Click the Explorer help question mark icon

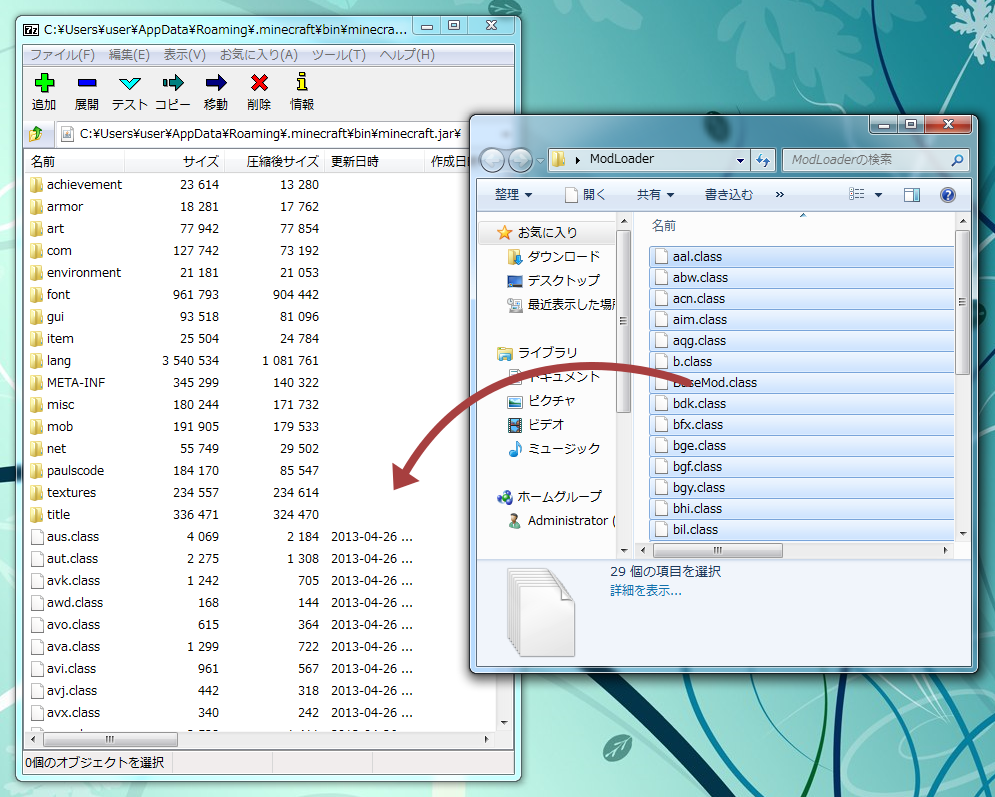(x=947, y=195)
